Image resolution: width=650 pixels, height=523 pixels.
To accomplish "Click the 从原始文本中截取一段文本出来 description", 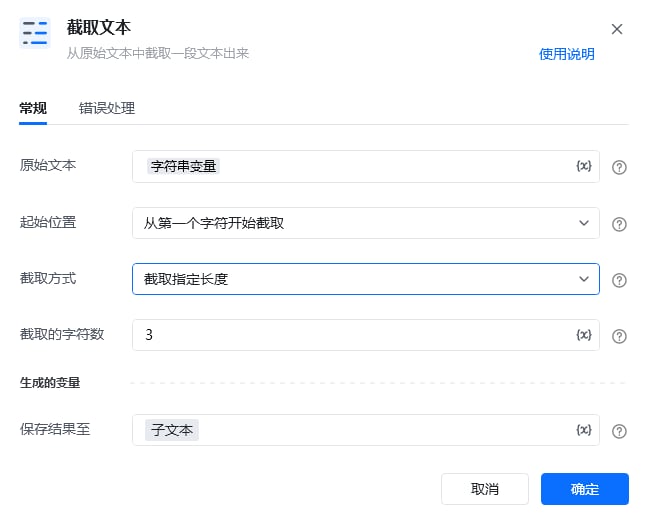I will 158,53.
